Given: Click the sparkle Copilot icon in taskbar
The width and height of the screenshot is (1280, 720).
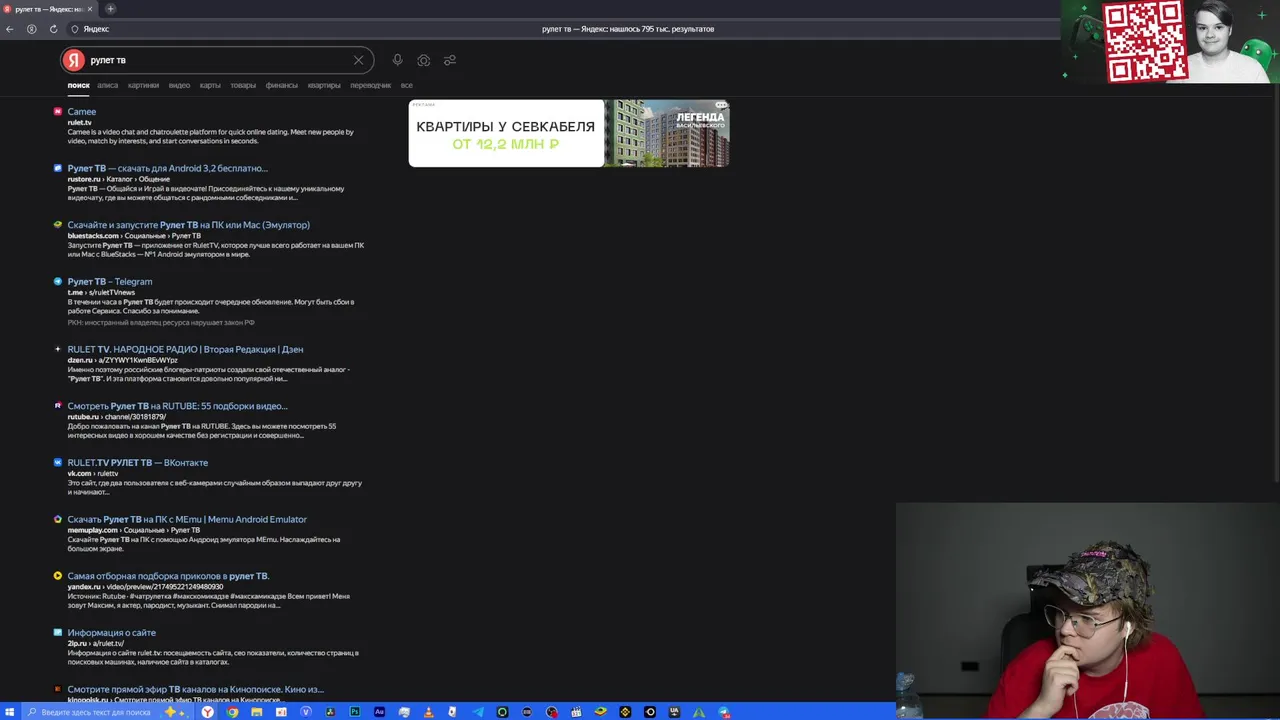Looking at the screenshot, I should 174,712.
